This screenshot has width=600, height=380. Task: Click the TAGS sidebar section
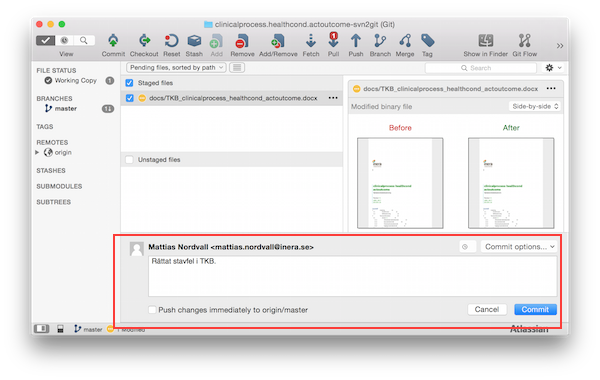point(45,127)
